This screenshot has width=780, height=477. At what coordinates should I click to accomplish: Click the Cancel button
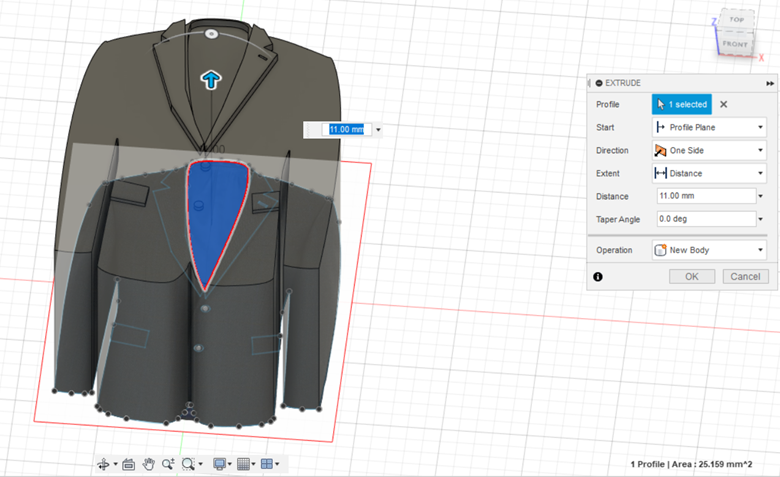pos(745,277)
